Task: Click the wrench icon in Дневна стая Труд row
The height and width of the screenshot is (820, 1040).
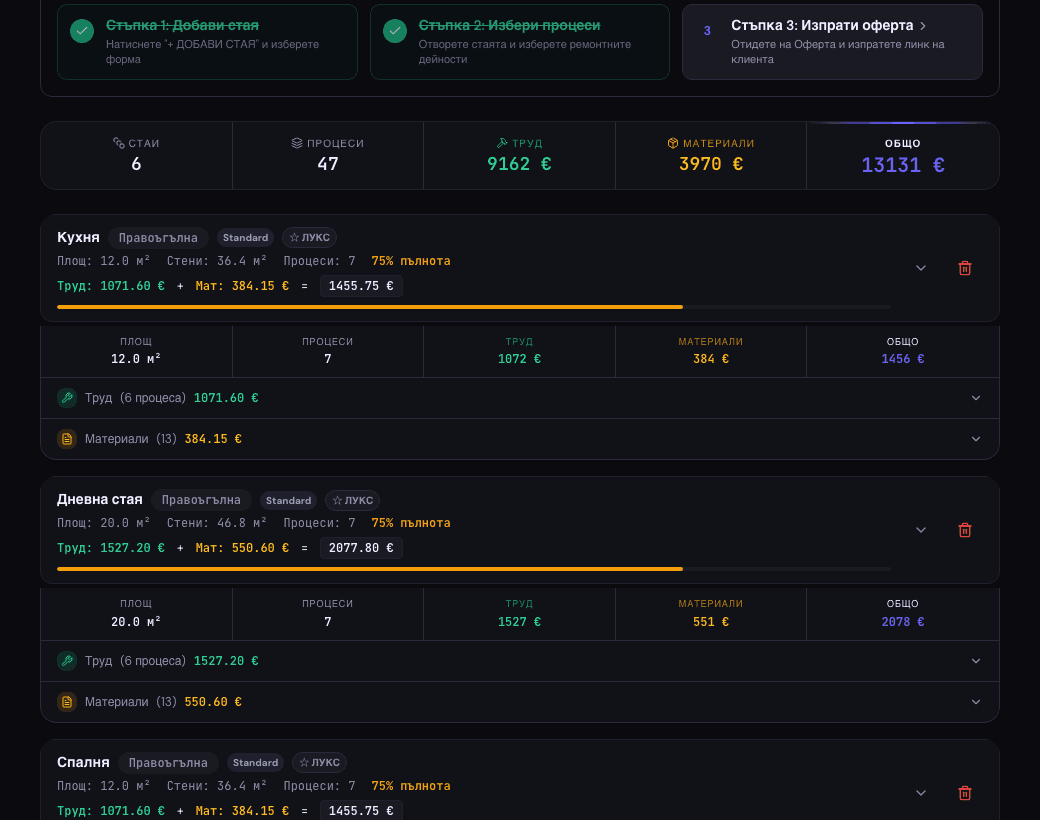Action: click(67, 661)
